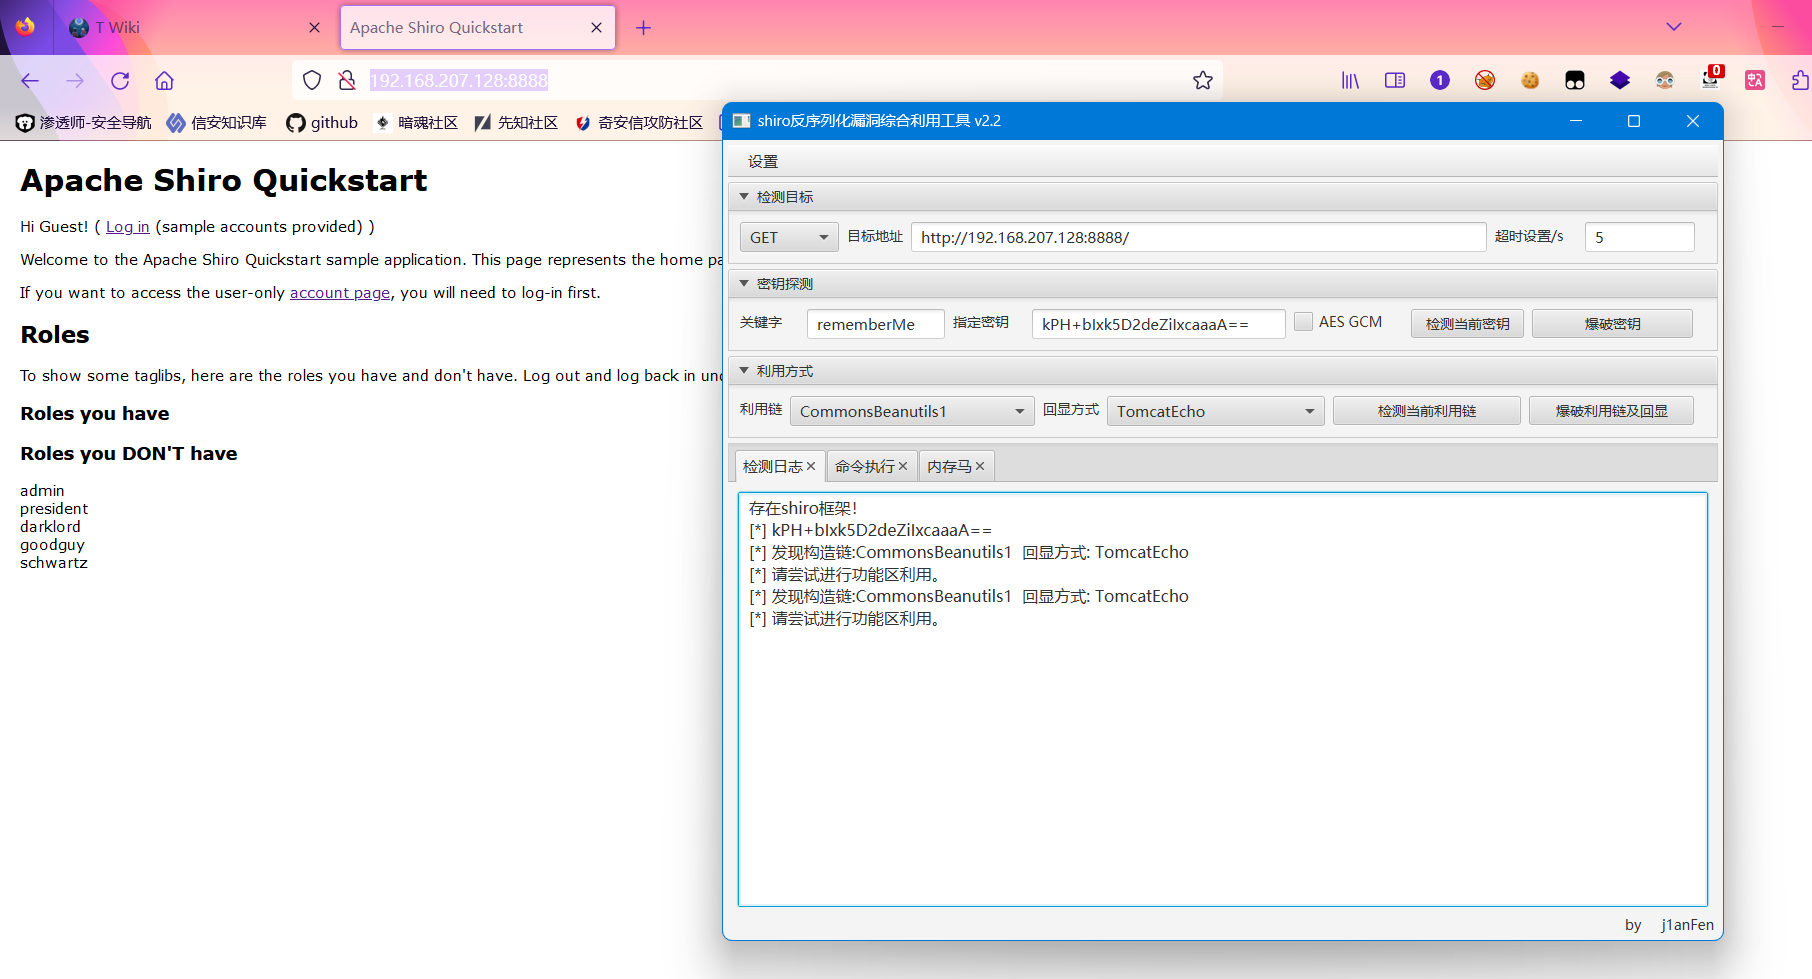The image size is (1812, 979).
Task: Click the 指定密钥 key input field
Action: tap(1158, 325)
